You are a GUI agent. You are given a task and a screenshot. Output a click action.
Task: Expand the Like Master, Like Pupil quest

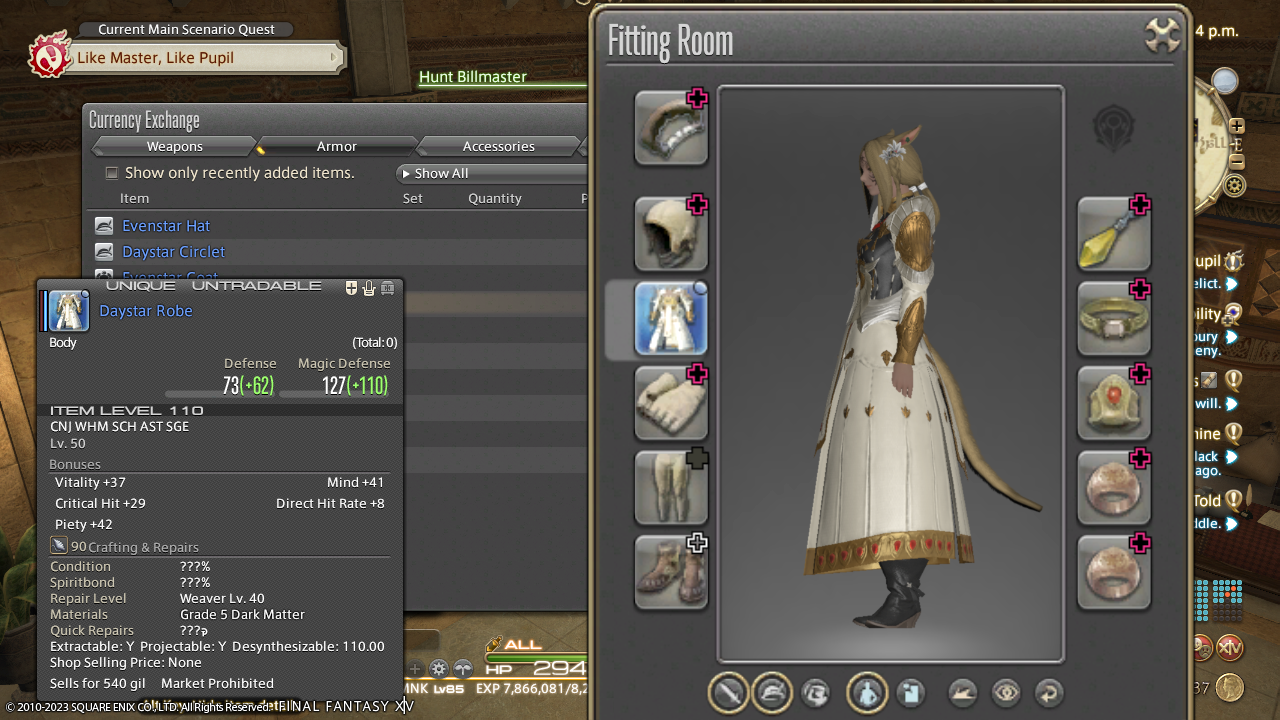pos(200,58)
